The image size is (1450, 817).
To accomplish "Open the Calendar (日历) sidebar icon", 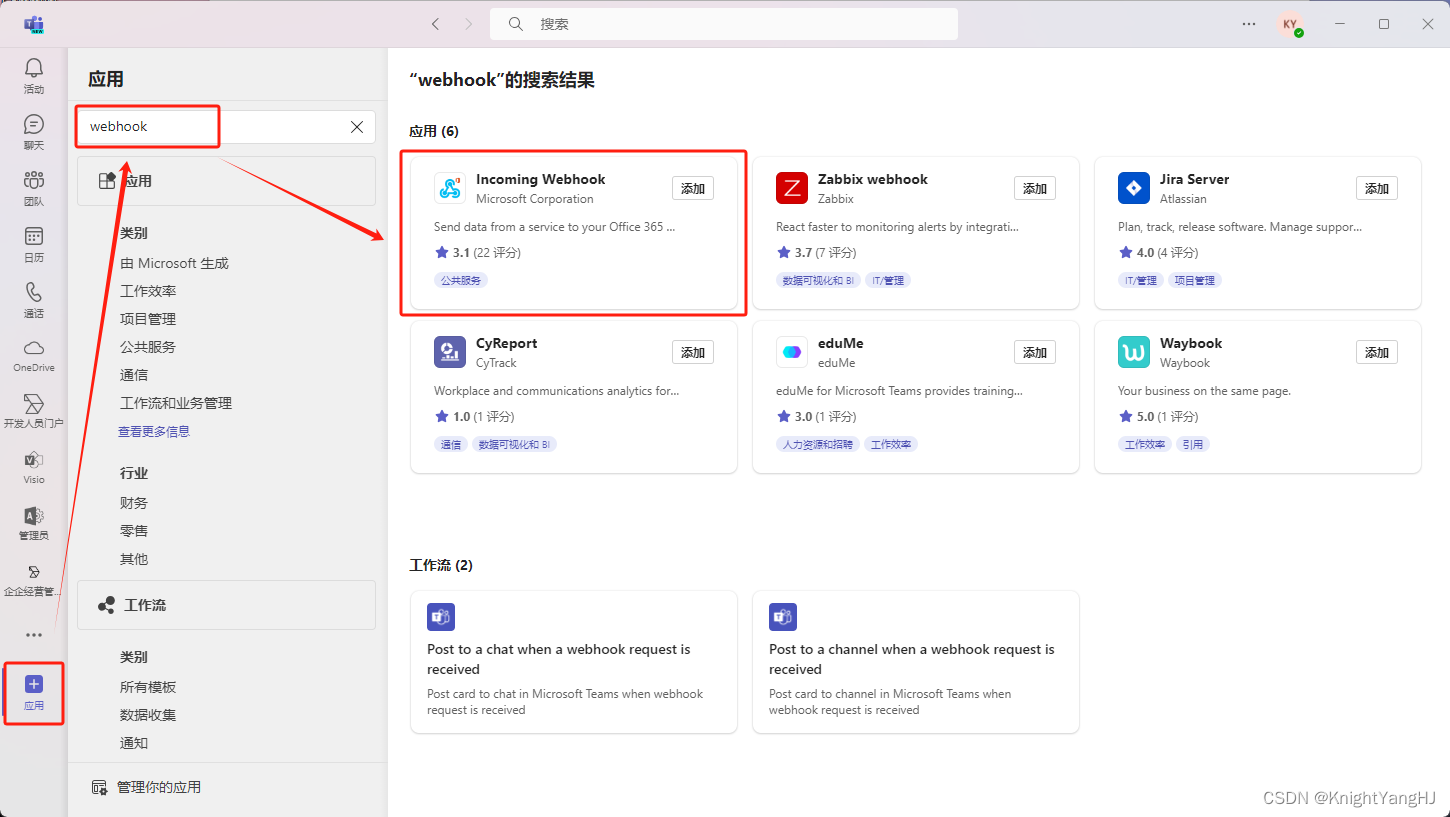I will (x=34, y=236).
